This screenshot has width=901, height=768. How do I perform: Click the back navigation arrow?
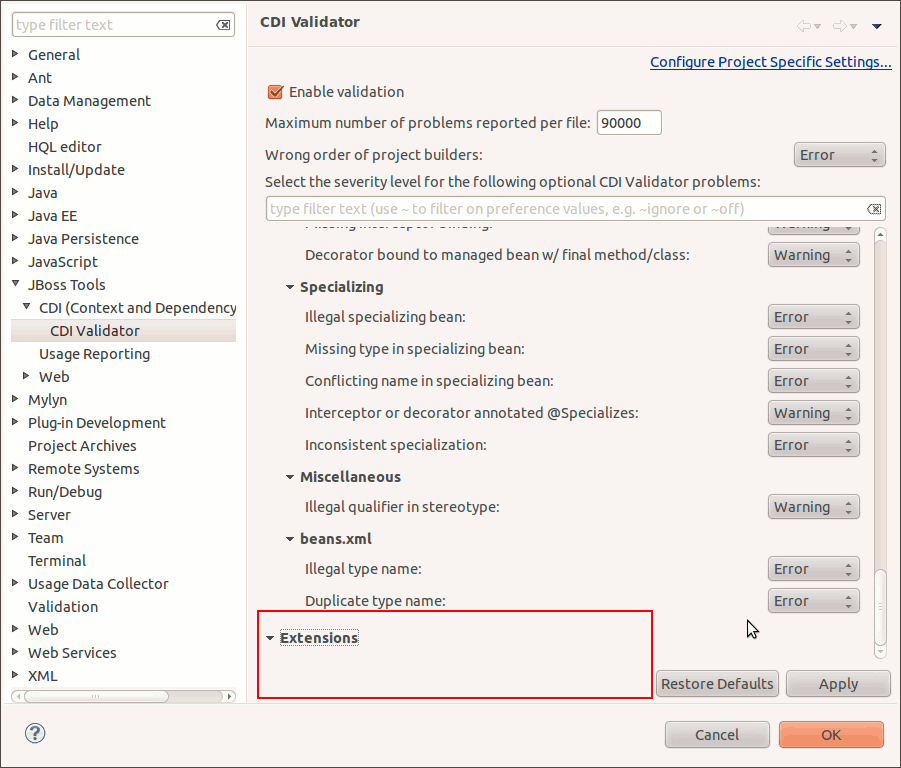pos(804,26)
